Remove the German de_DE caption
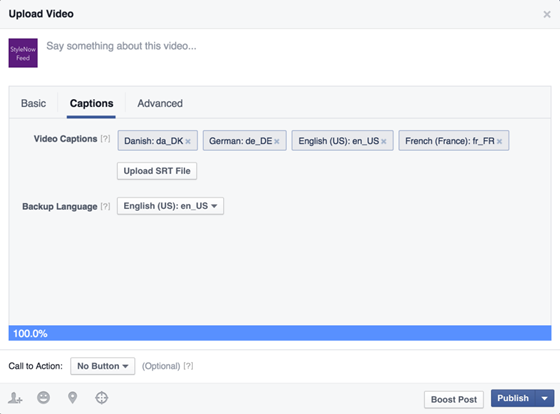This screenshot has width=560, height=414. (276, 141)
